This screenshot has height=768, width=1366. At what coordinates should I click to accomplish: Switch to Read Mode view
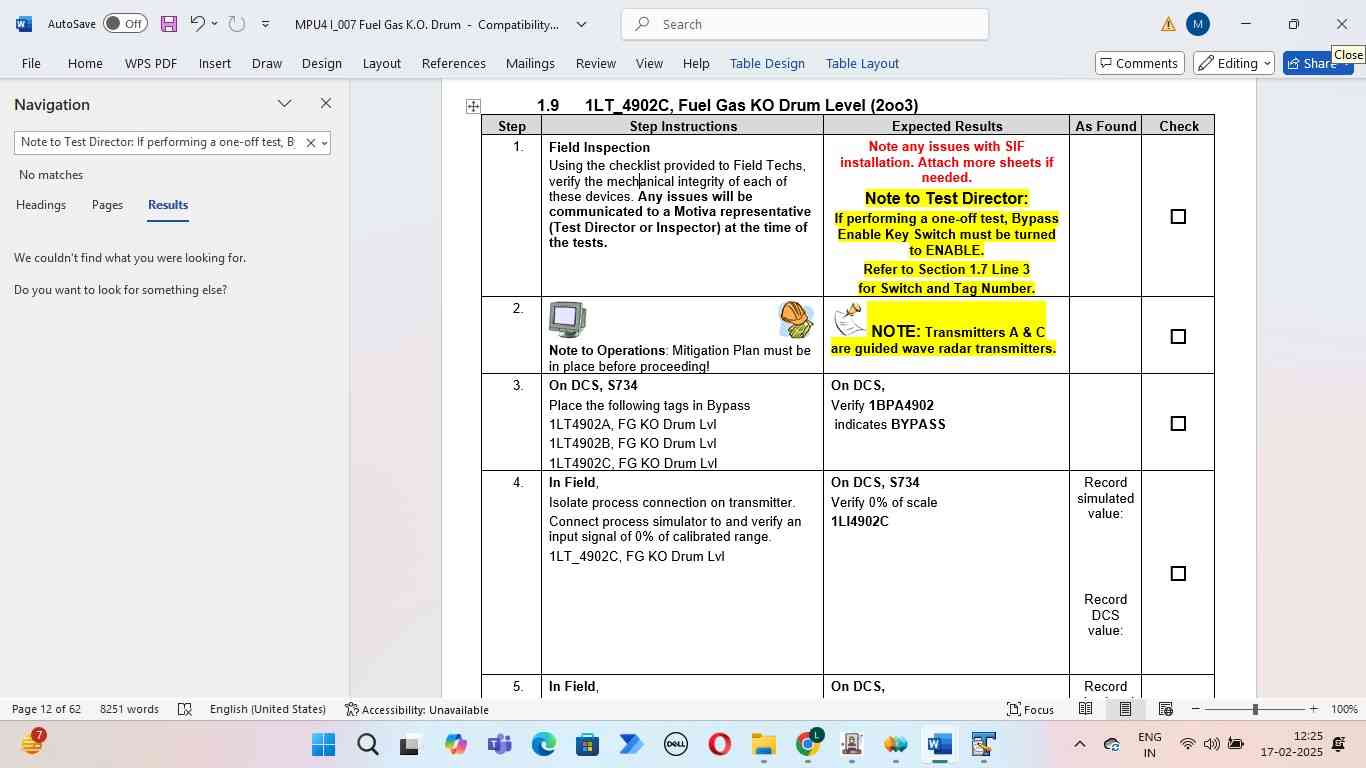(1085, 709)
